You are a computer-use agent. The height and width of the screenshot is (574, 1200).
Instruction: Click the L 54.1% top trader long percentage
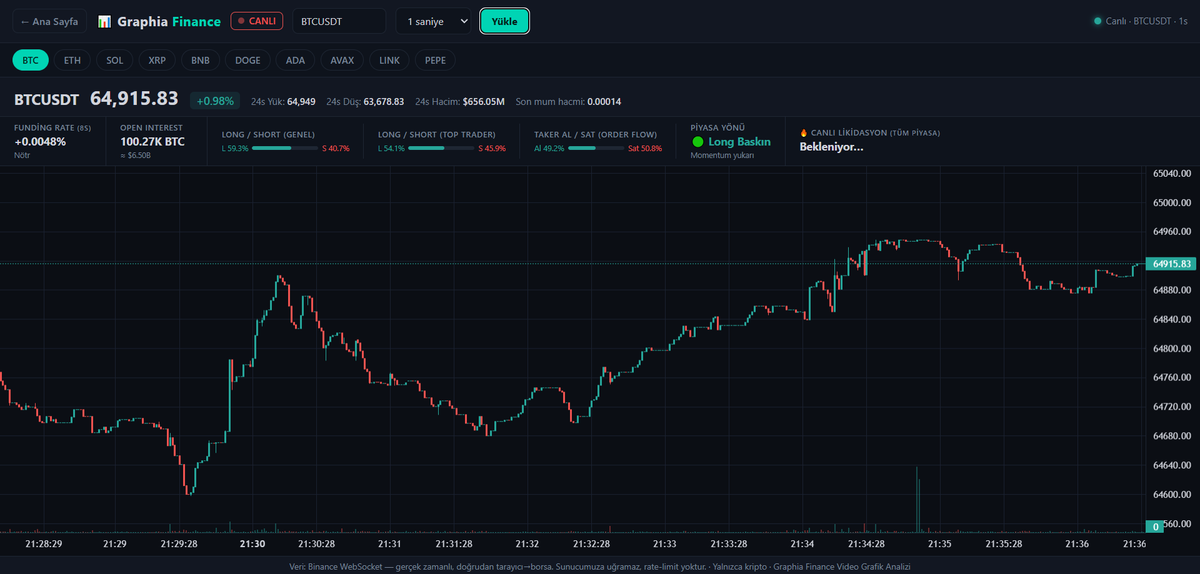[392, 148]
